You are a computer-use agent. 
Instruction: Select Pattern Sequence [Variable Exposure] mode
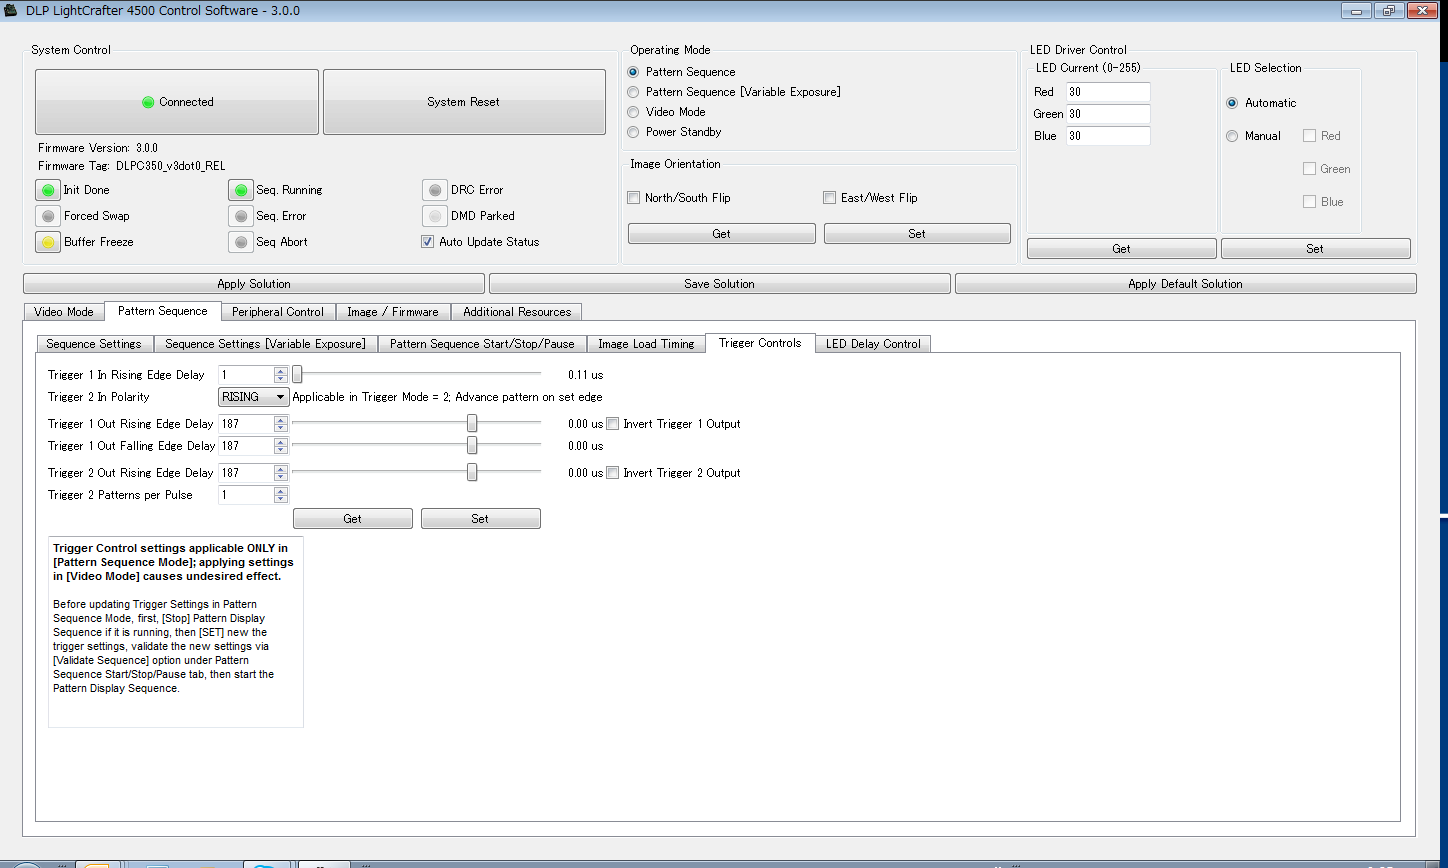633,92
